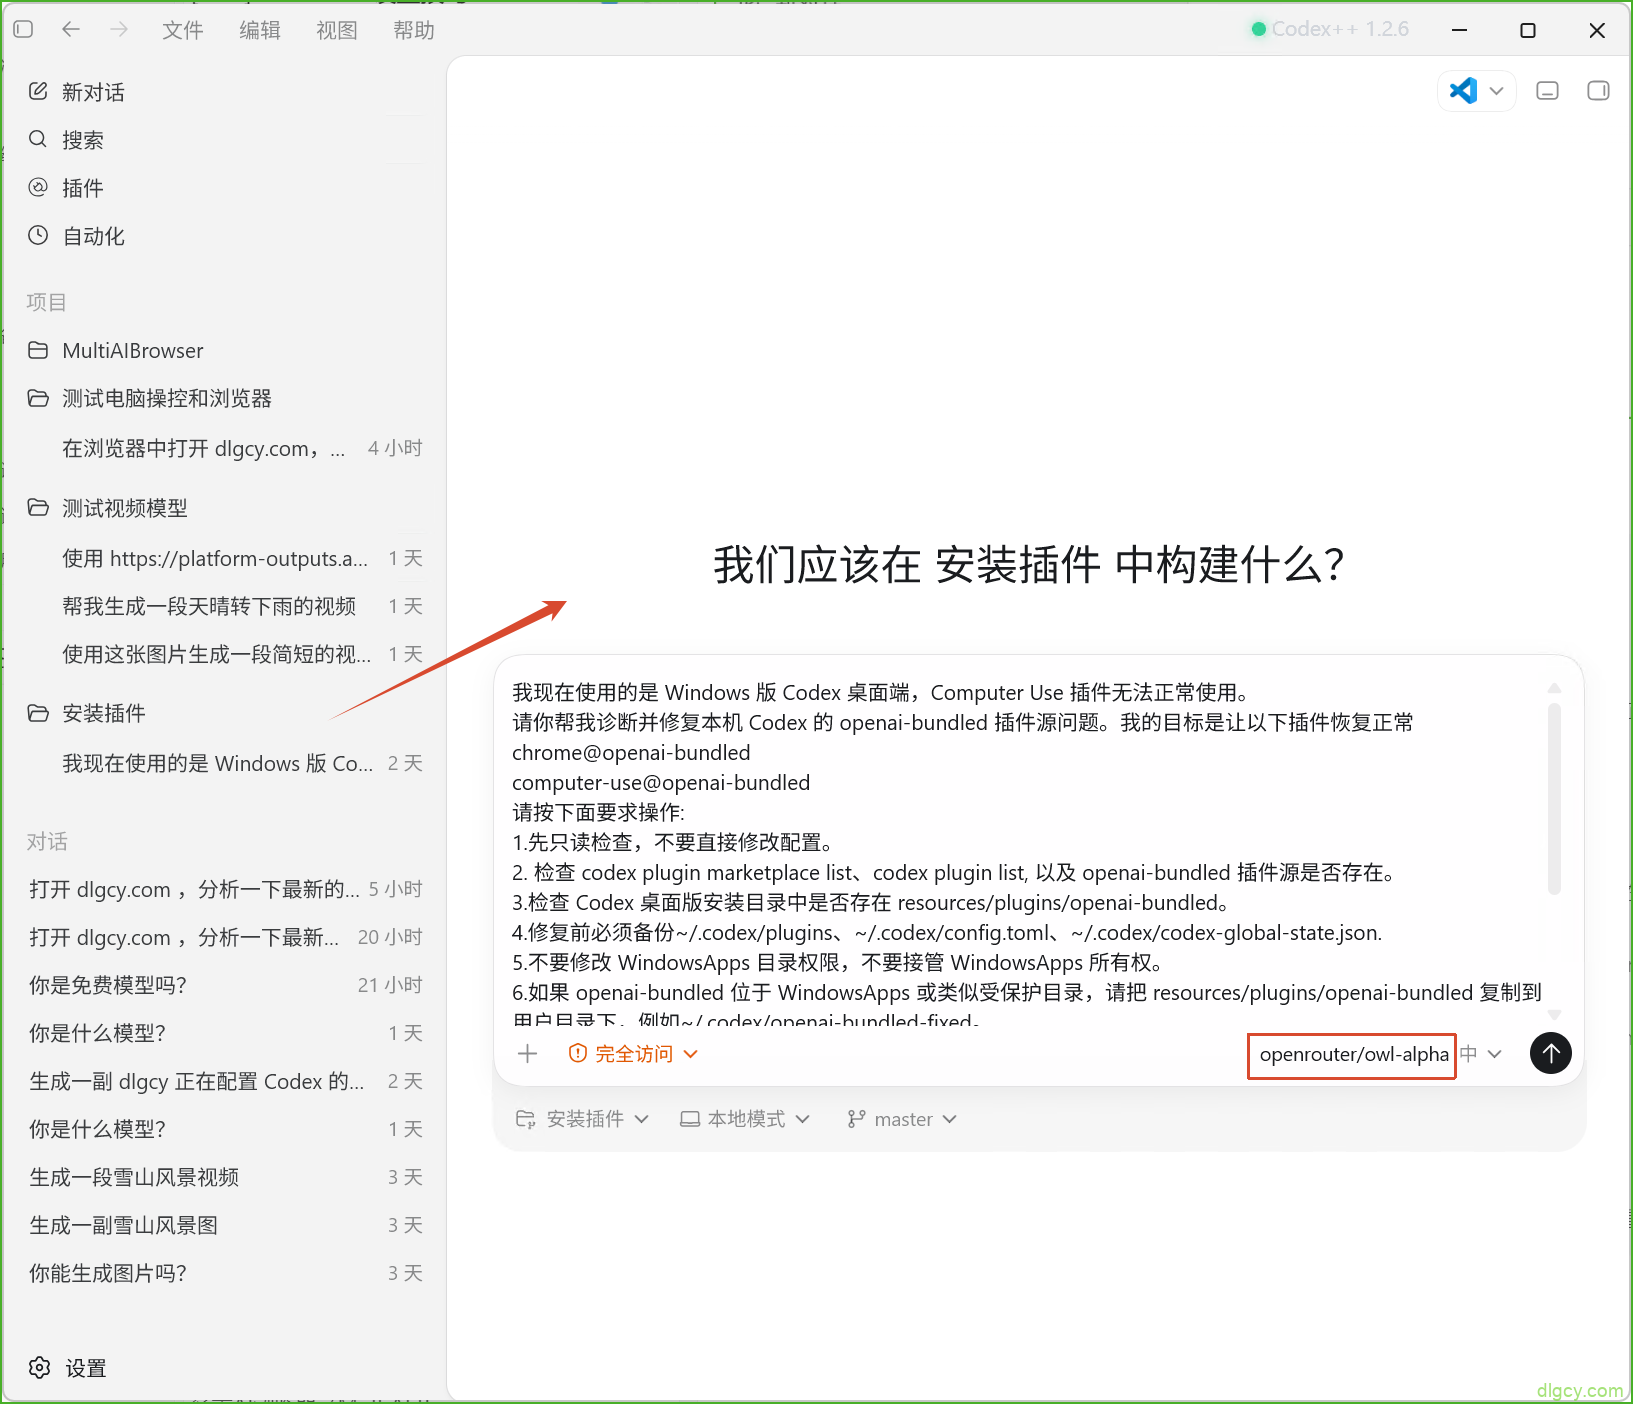Go forward with the right arrow
This screenshot has height=1404, width=1633.
click(119, 30)
